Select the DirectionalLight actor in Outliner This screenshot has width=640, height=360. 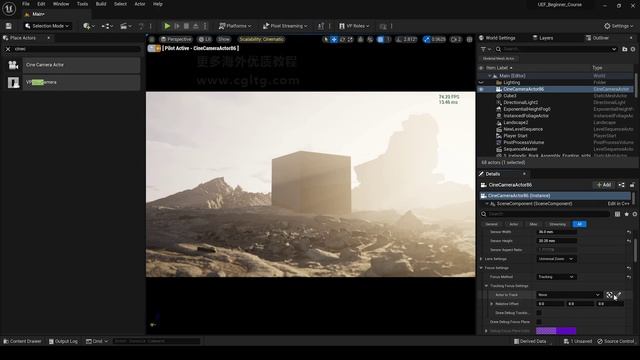[x=520, y=102]
